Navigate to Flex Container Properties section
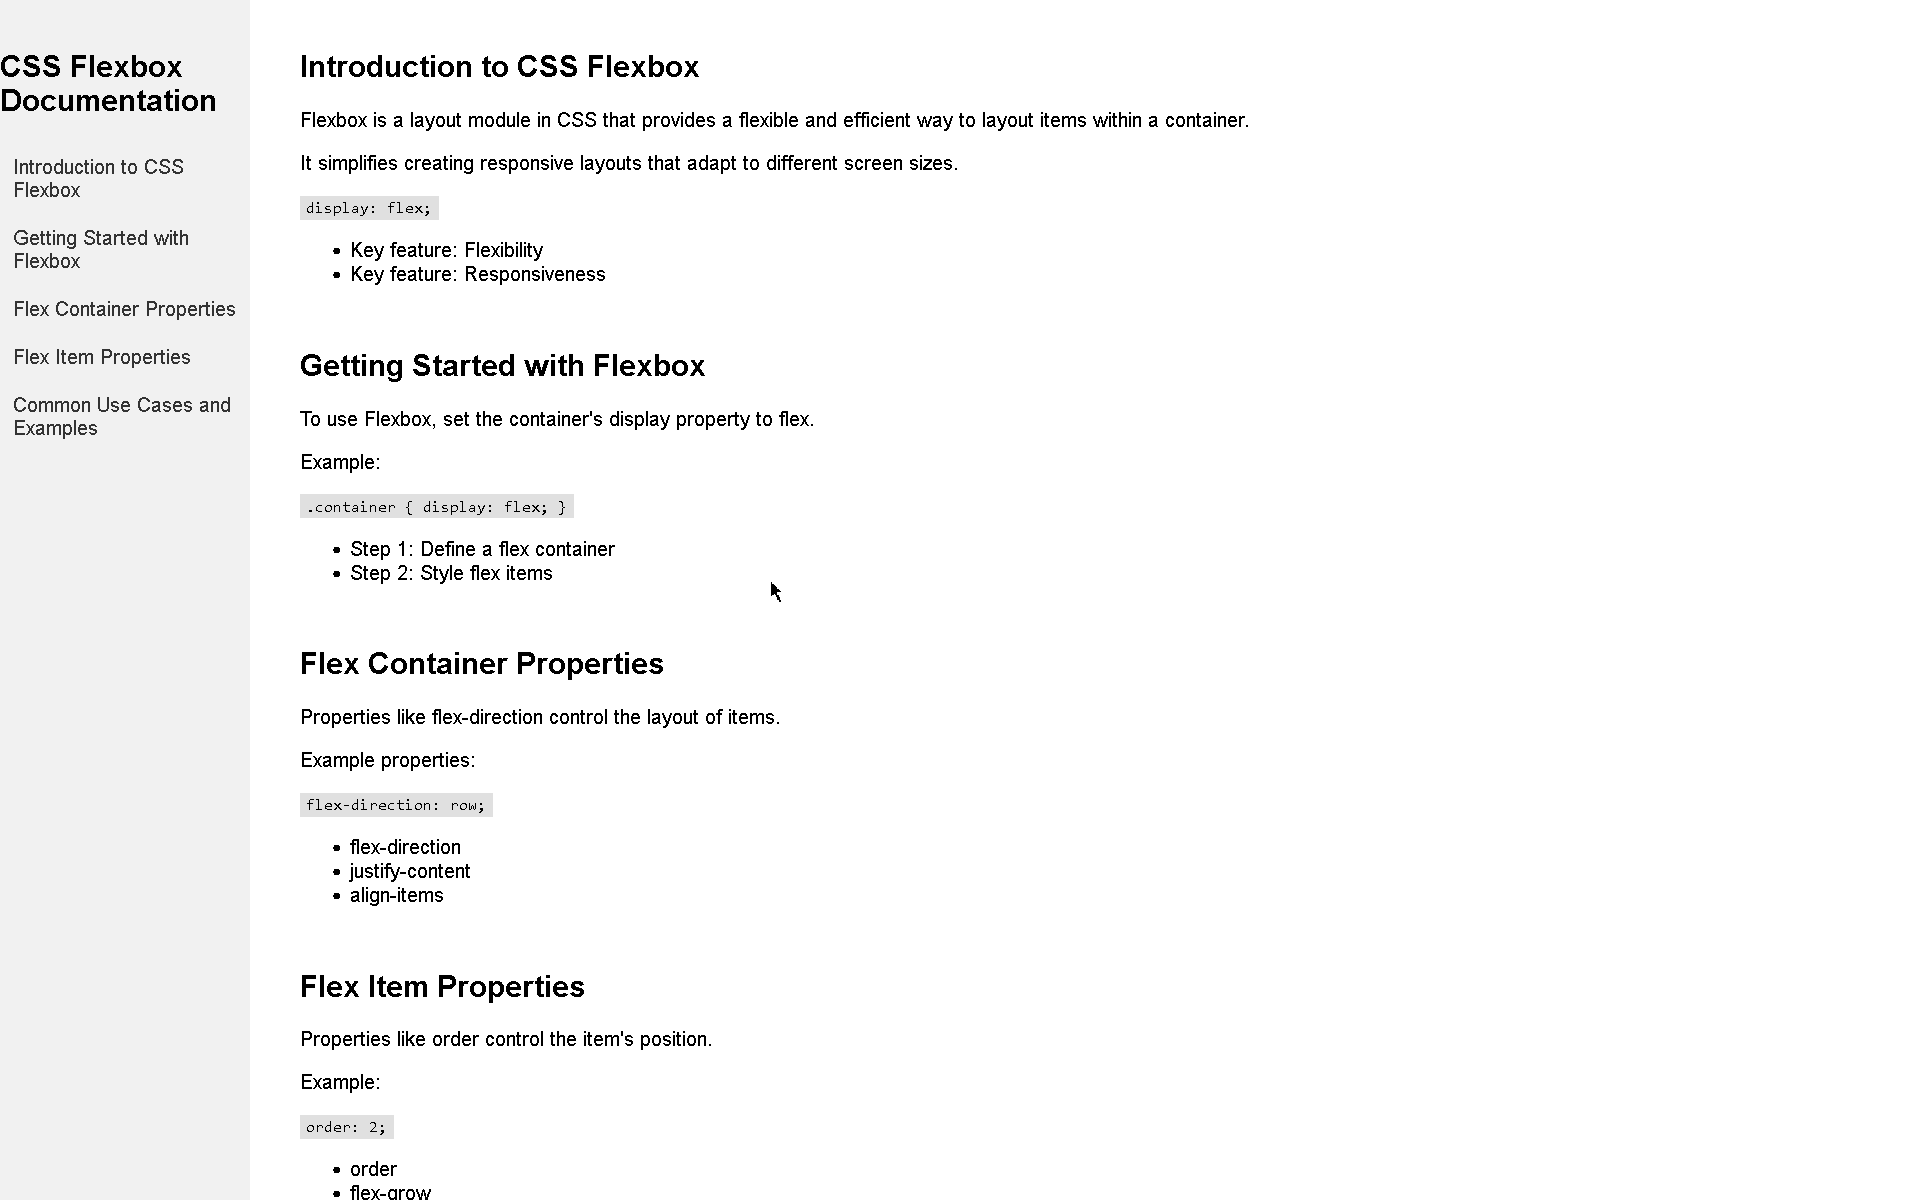Image resolution: width=1920 pixels, height=1200 pixels. click(123, 308)
